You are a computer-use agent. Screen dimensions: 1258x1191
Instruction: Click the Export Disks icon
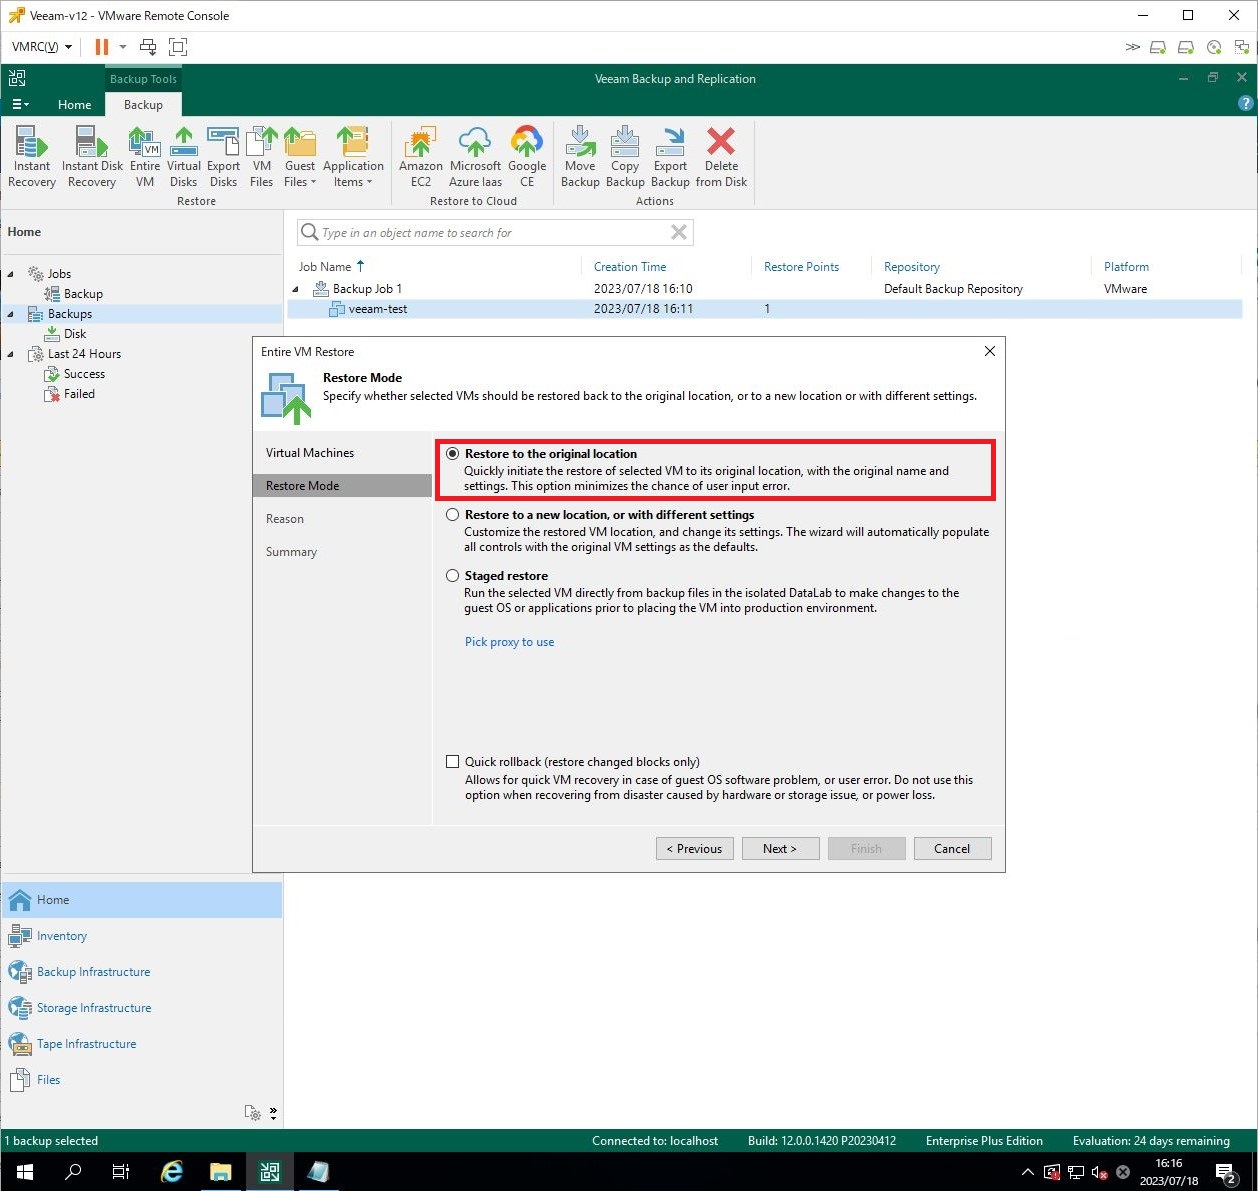(223, 156)
